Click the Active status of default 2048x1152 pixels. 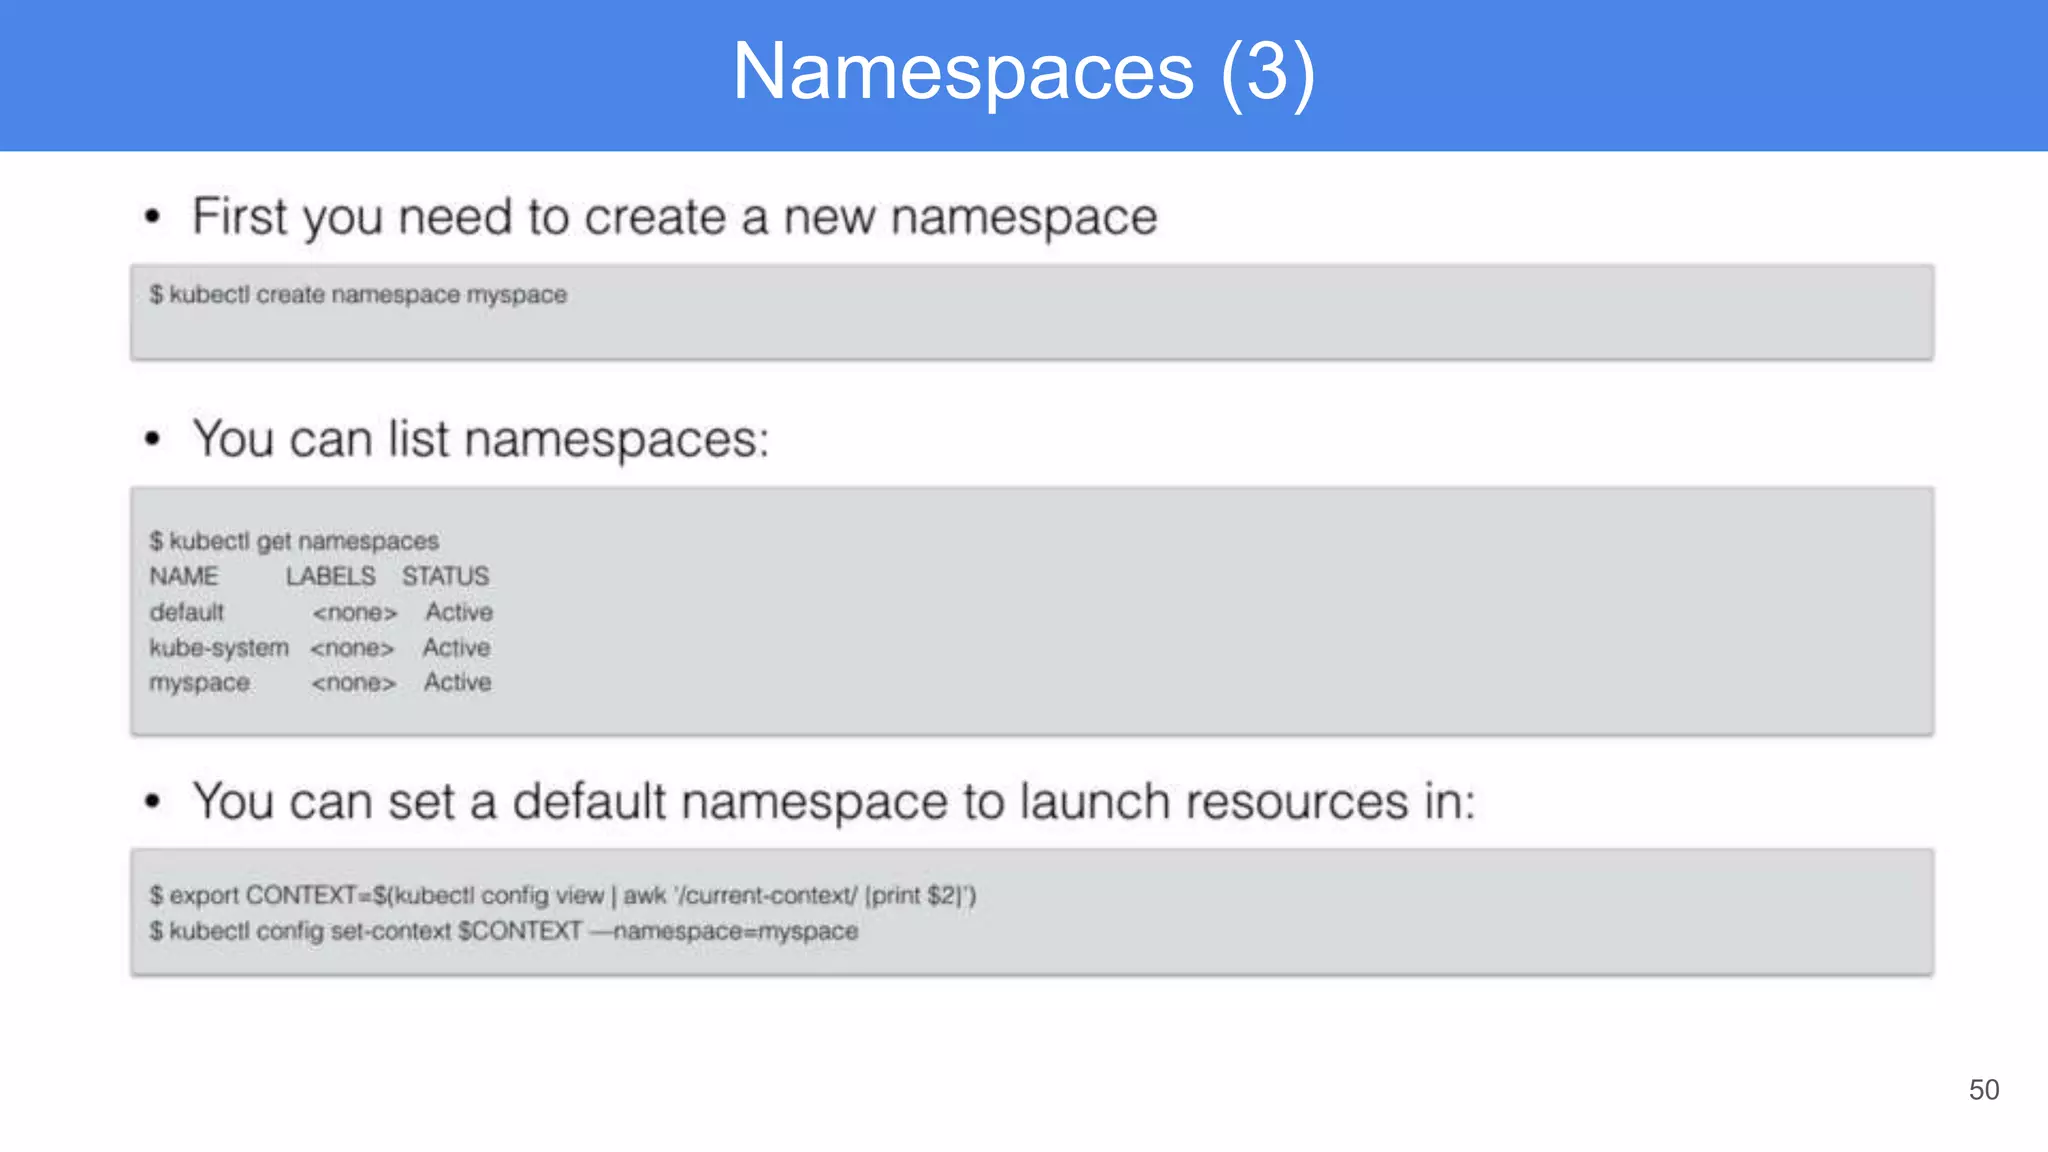(x=459, y=612)
